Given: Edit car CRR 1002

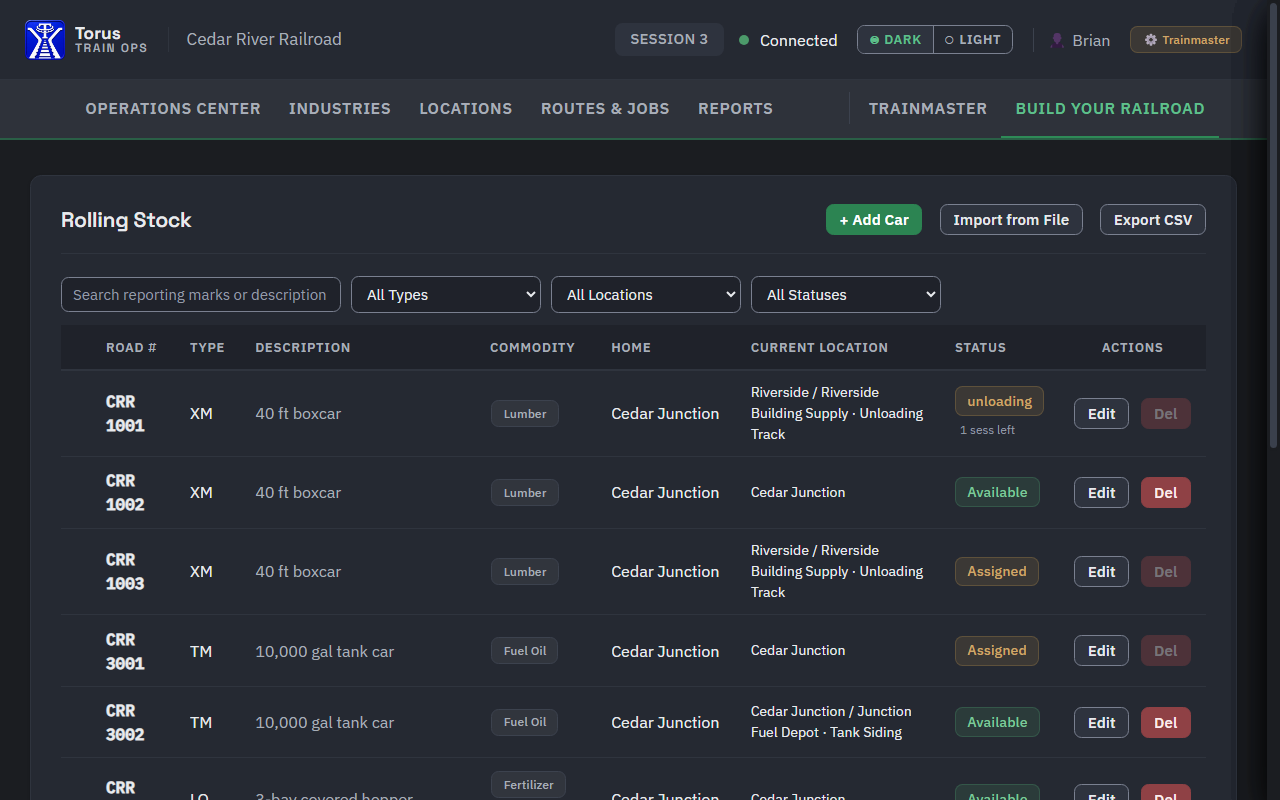Looking at the screenshot, I should [1101, 493].
